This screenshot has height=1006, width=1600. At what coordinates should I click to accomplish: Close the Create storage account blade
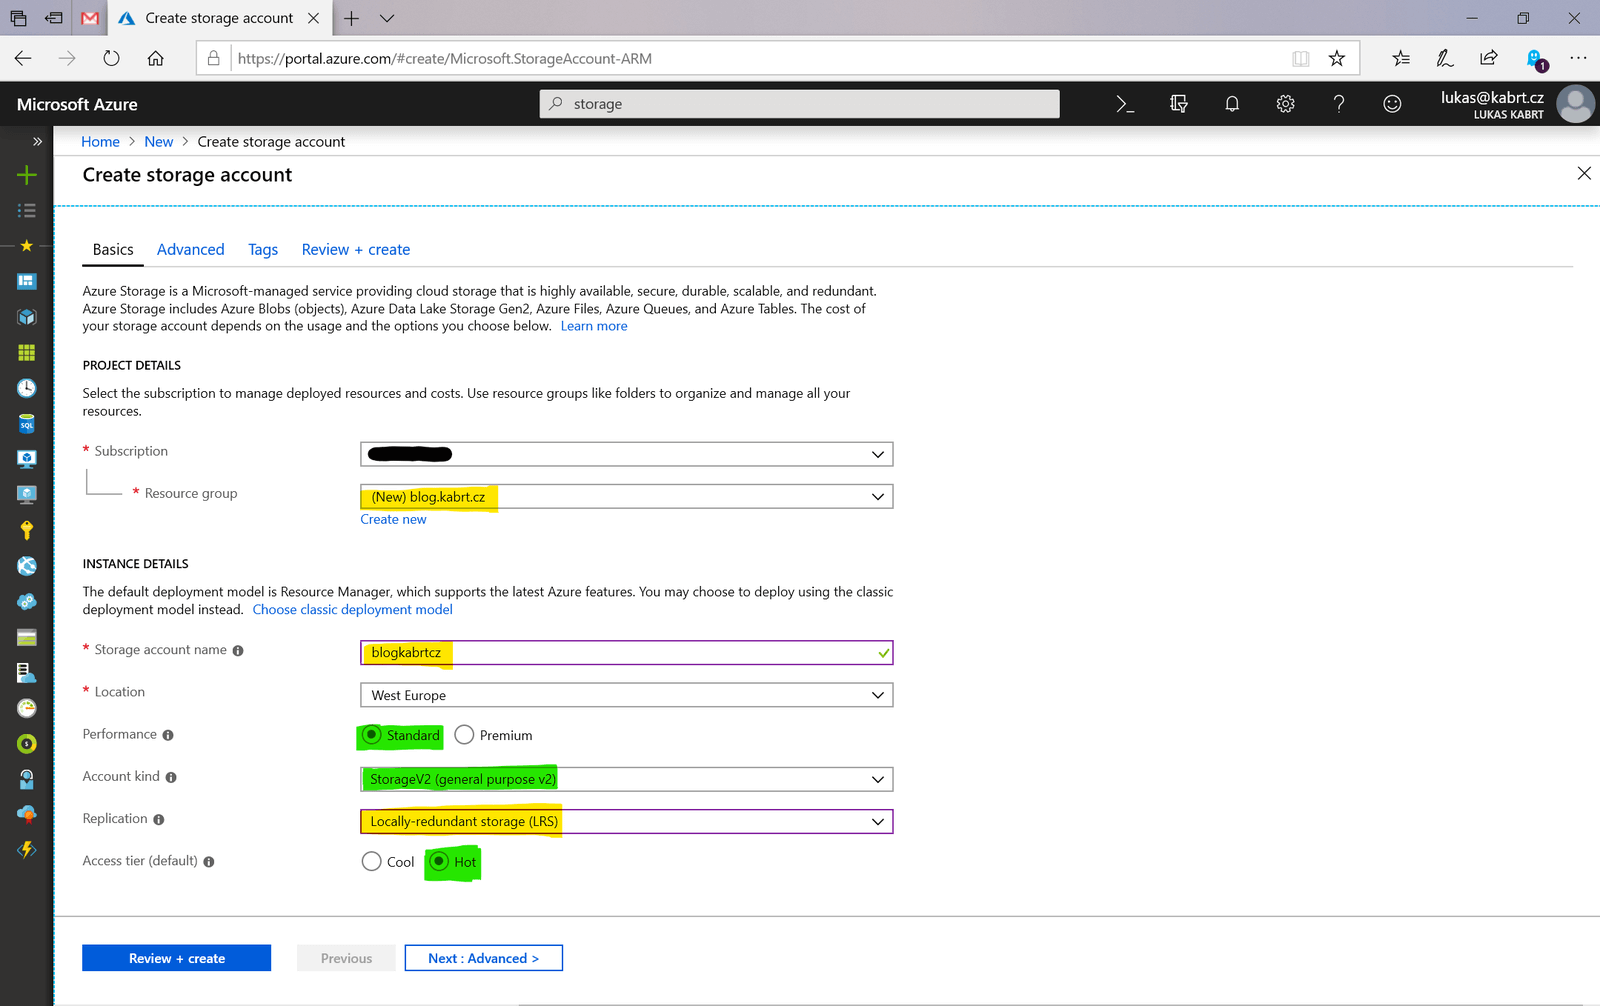coord(1584,174)
